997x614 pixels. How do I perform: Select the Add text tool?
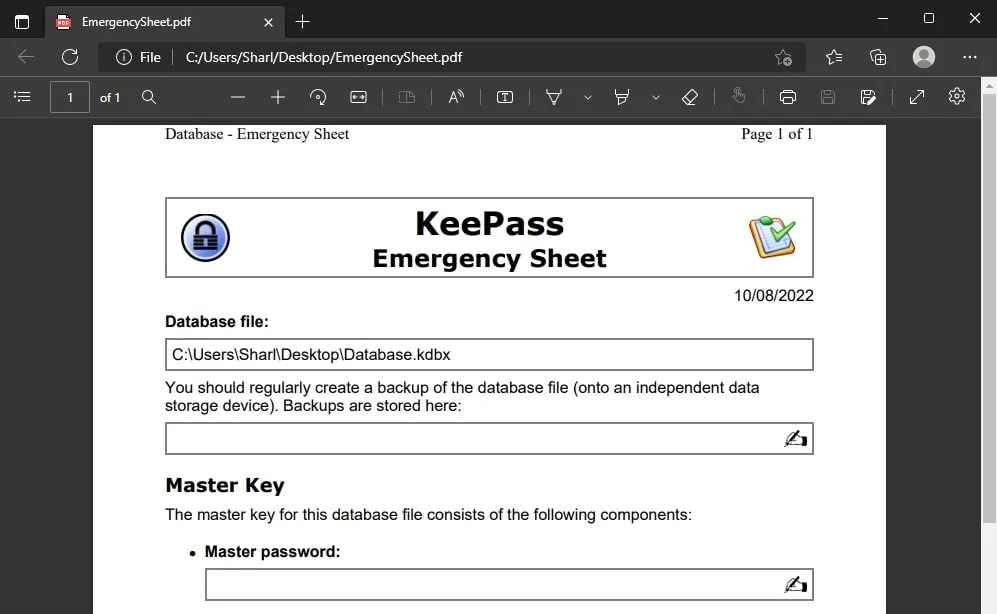(x=505, y=97)
